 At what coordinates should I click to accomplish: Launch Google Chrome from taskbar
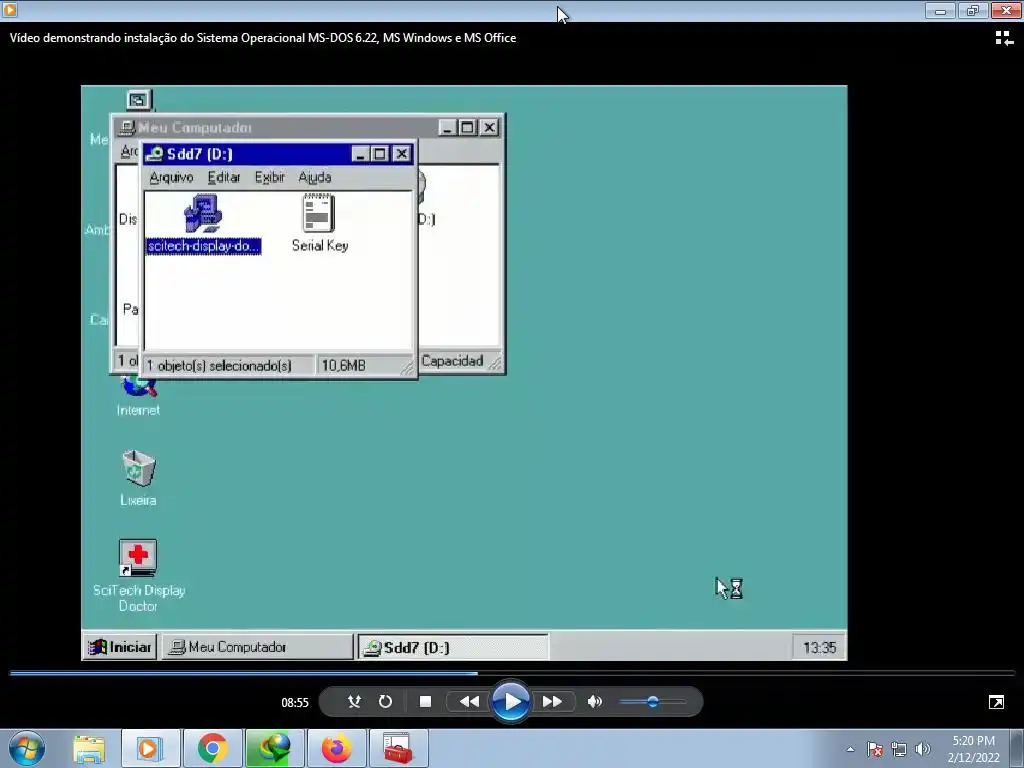[212, 749]
